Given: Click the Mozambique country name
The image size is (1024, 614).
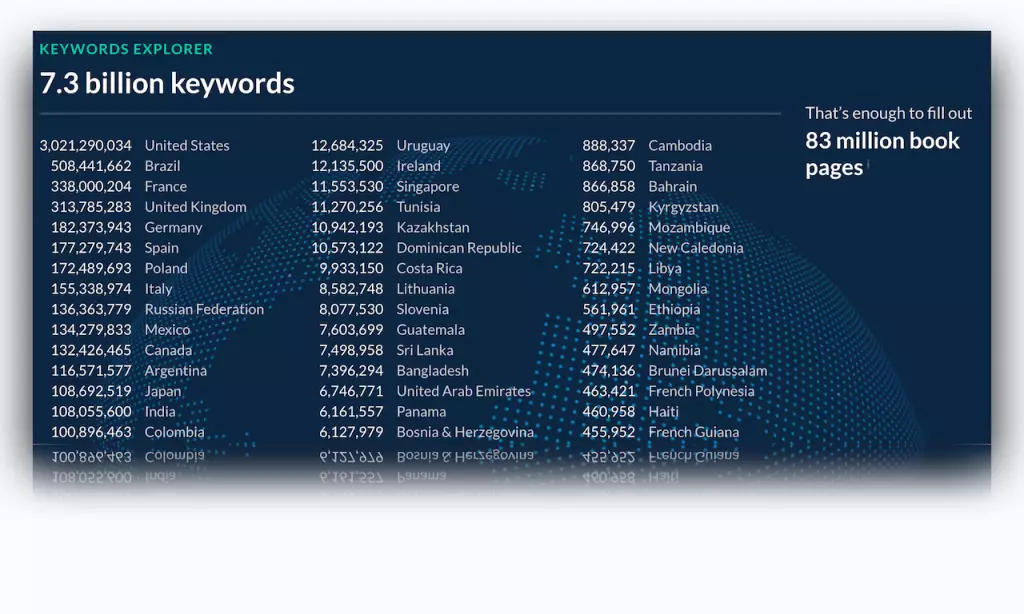Looking at the screenshot, I should click(689, 227).
